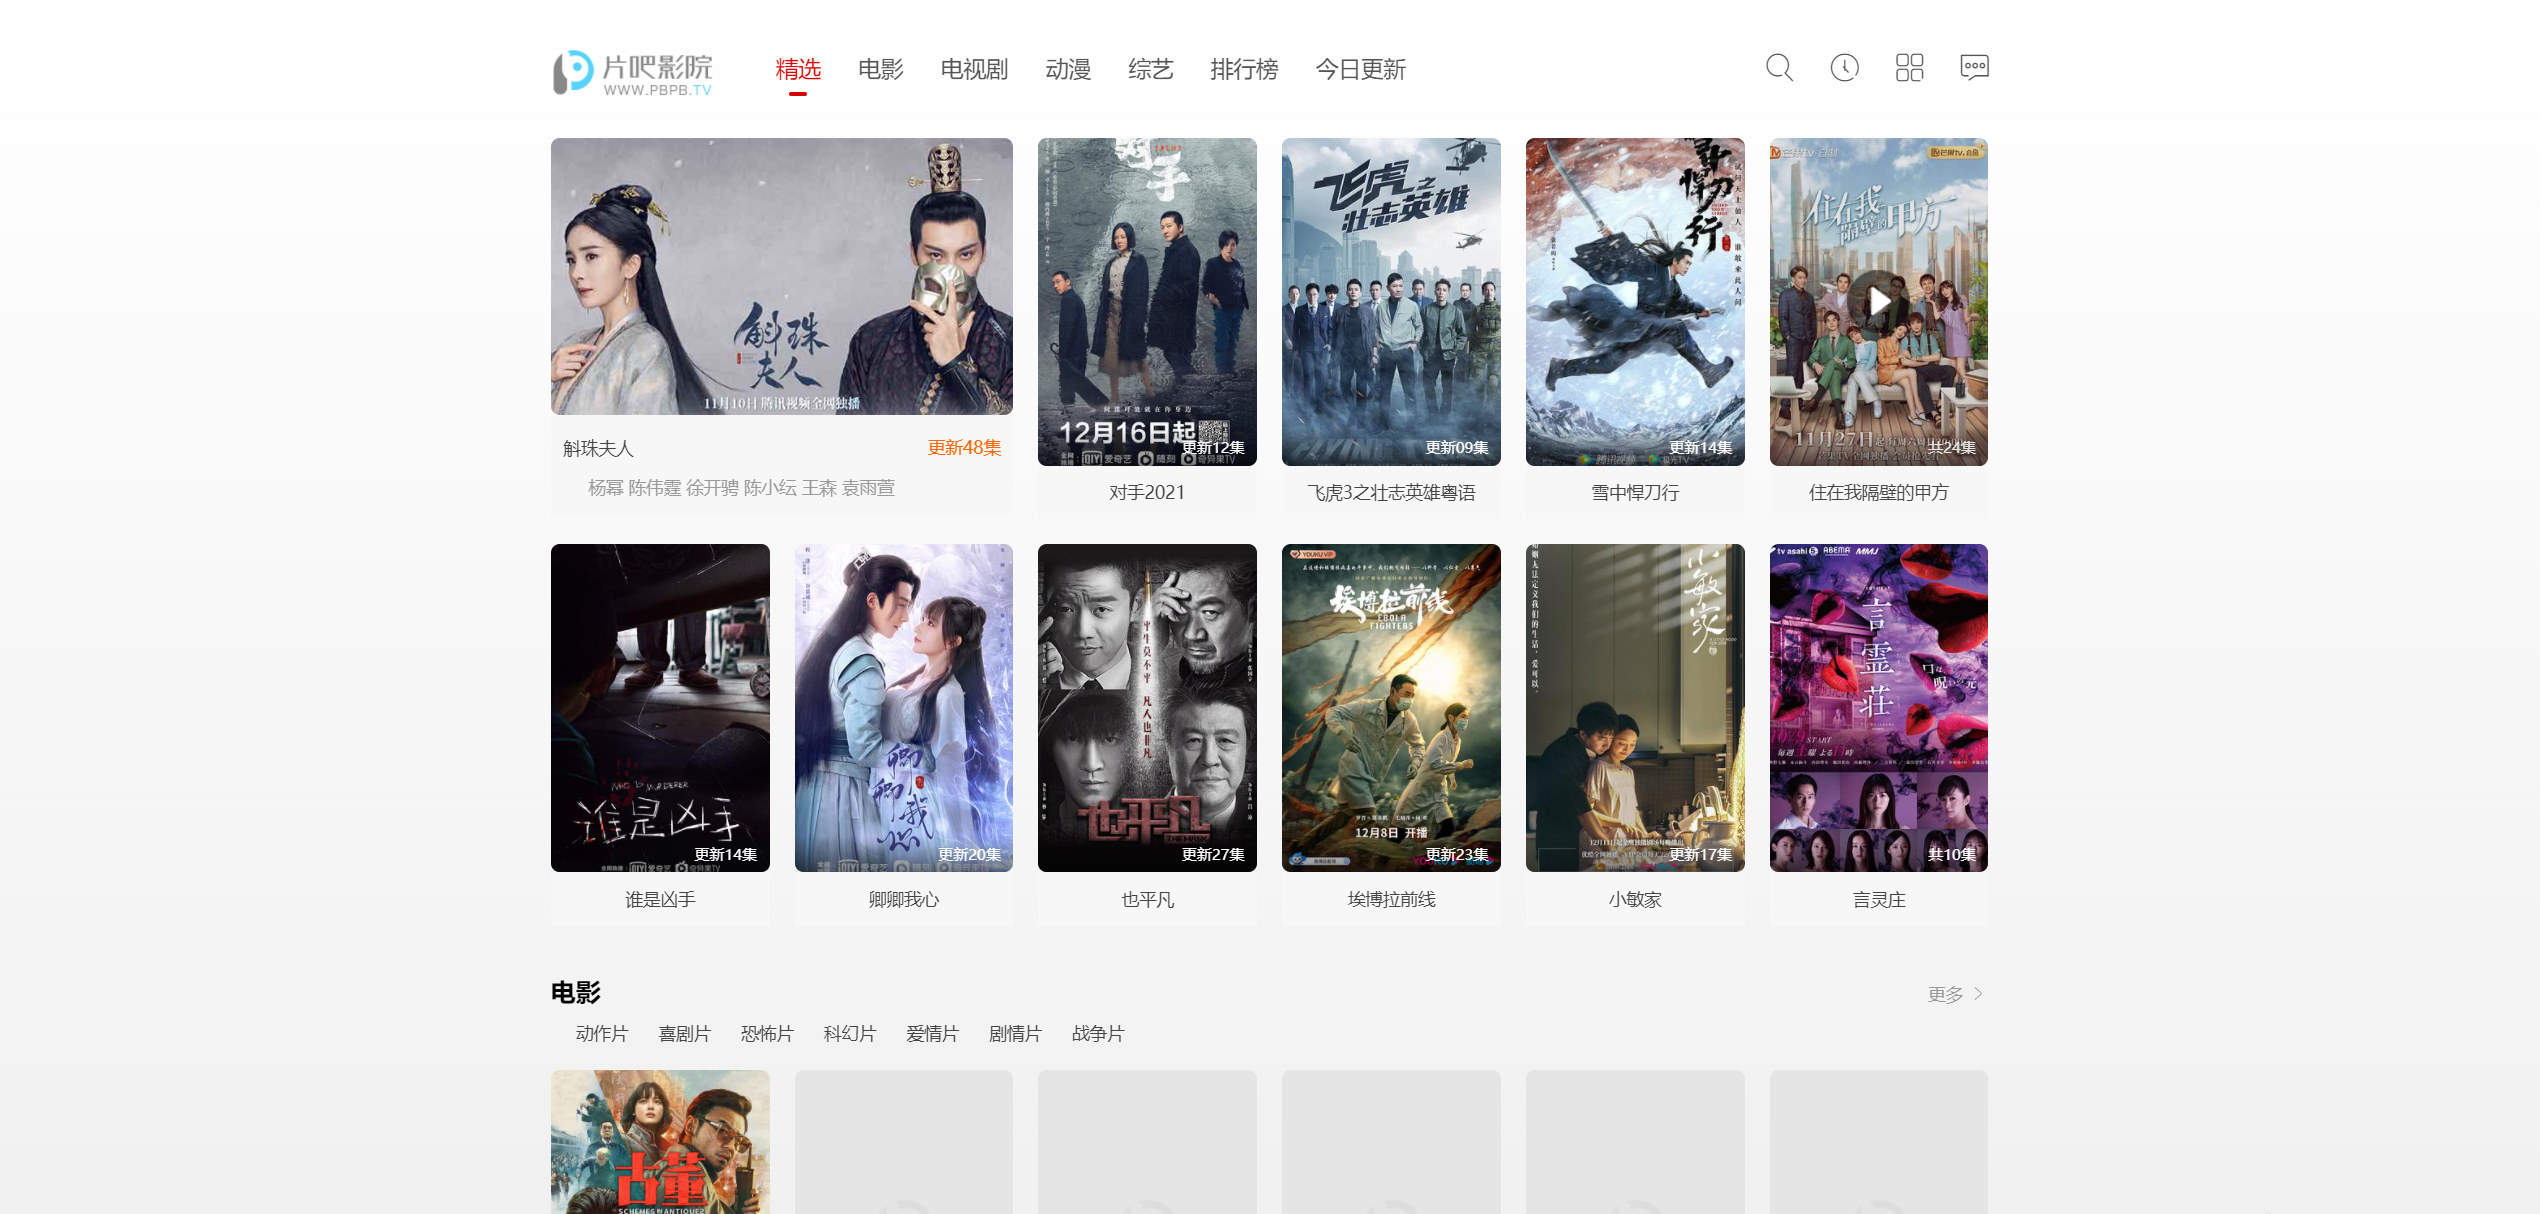Click the 雪中悍刀行 title
This screenshot has width=2540, height=1214.
click(x=1635, y=492)
